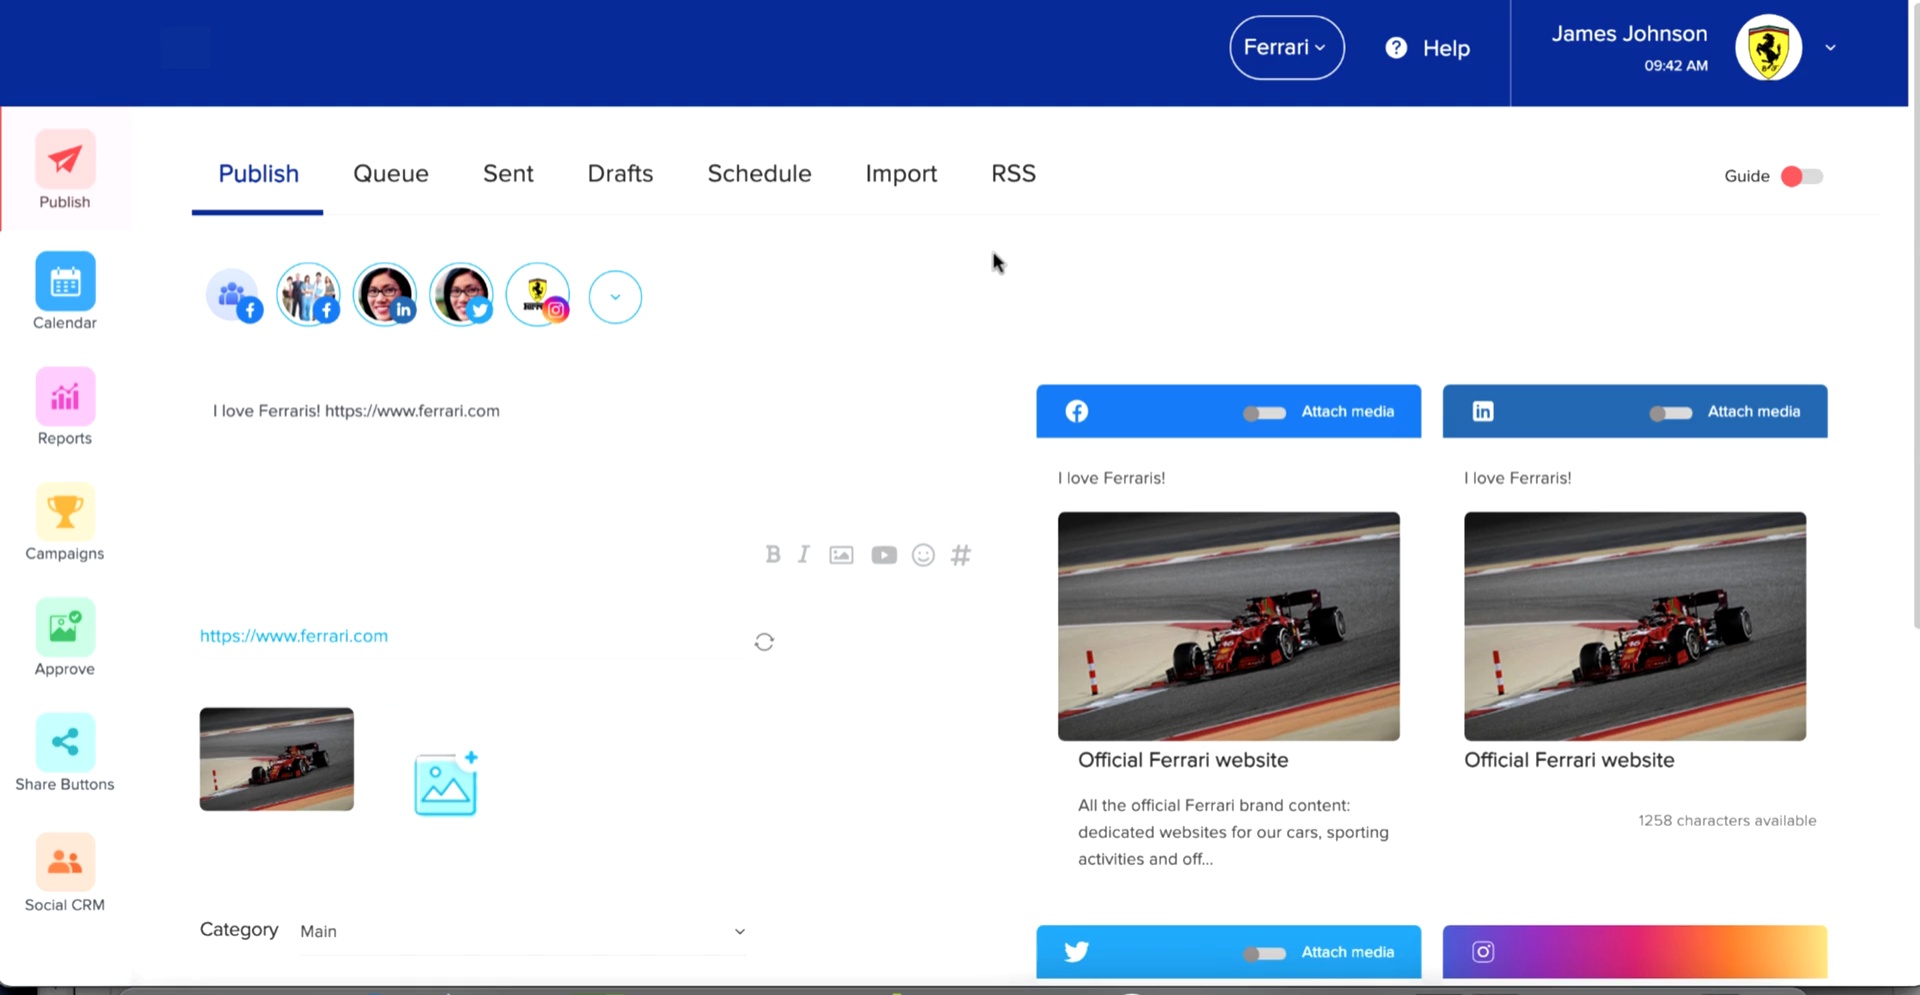Select the LinkedIn profile avatar

tap(385, 295)
